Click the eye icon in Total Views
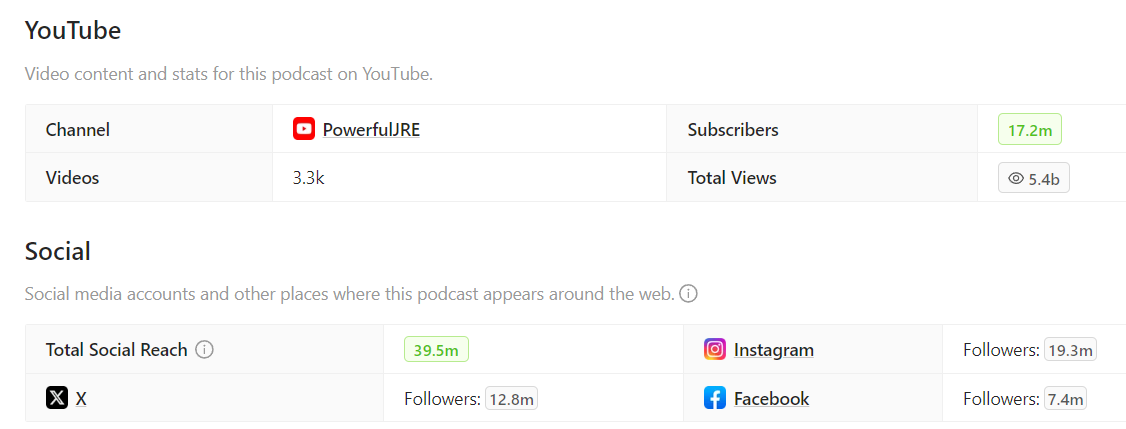 tap(1016, 178)
